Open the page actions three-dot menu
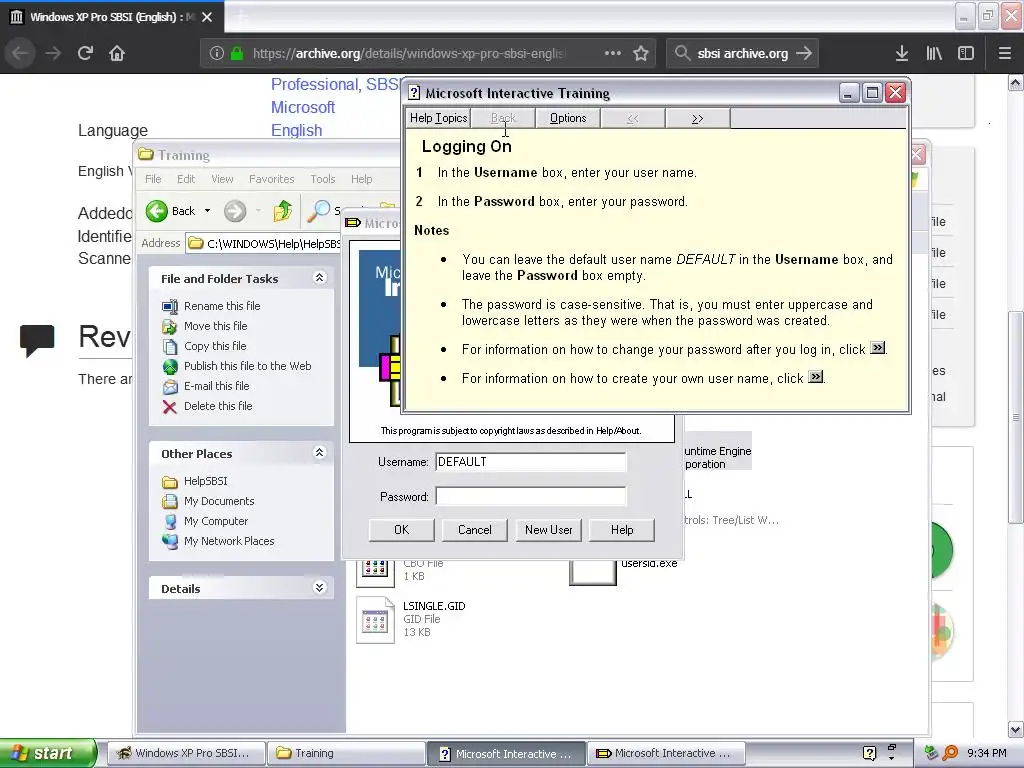Screen dimensions: 1024x768 613,53
